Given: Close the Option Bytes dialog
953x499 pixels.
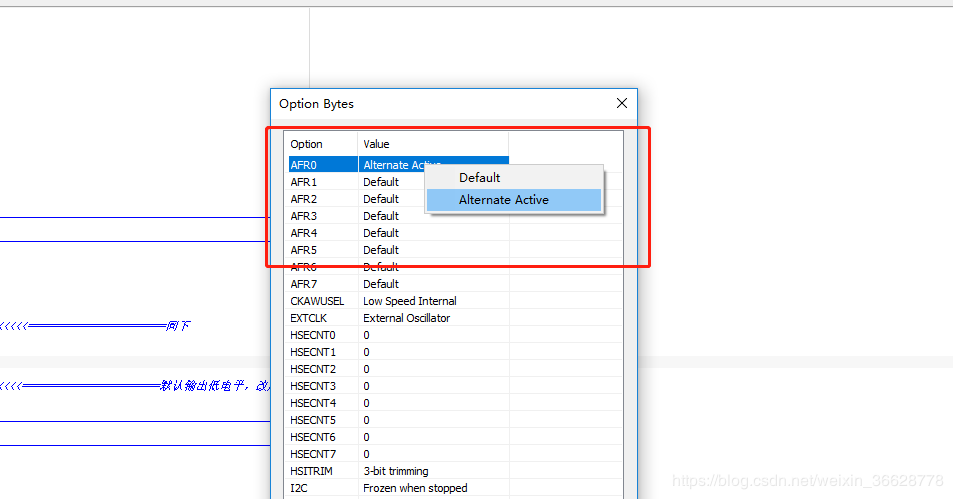Looking at the screenshot, I should (x=621, y=103).
